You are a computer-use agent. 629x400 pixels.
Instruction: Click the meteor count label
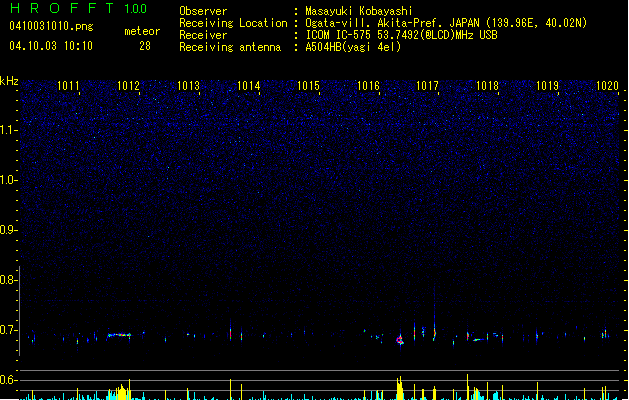pos(142,31)
